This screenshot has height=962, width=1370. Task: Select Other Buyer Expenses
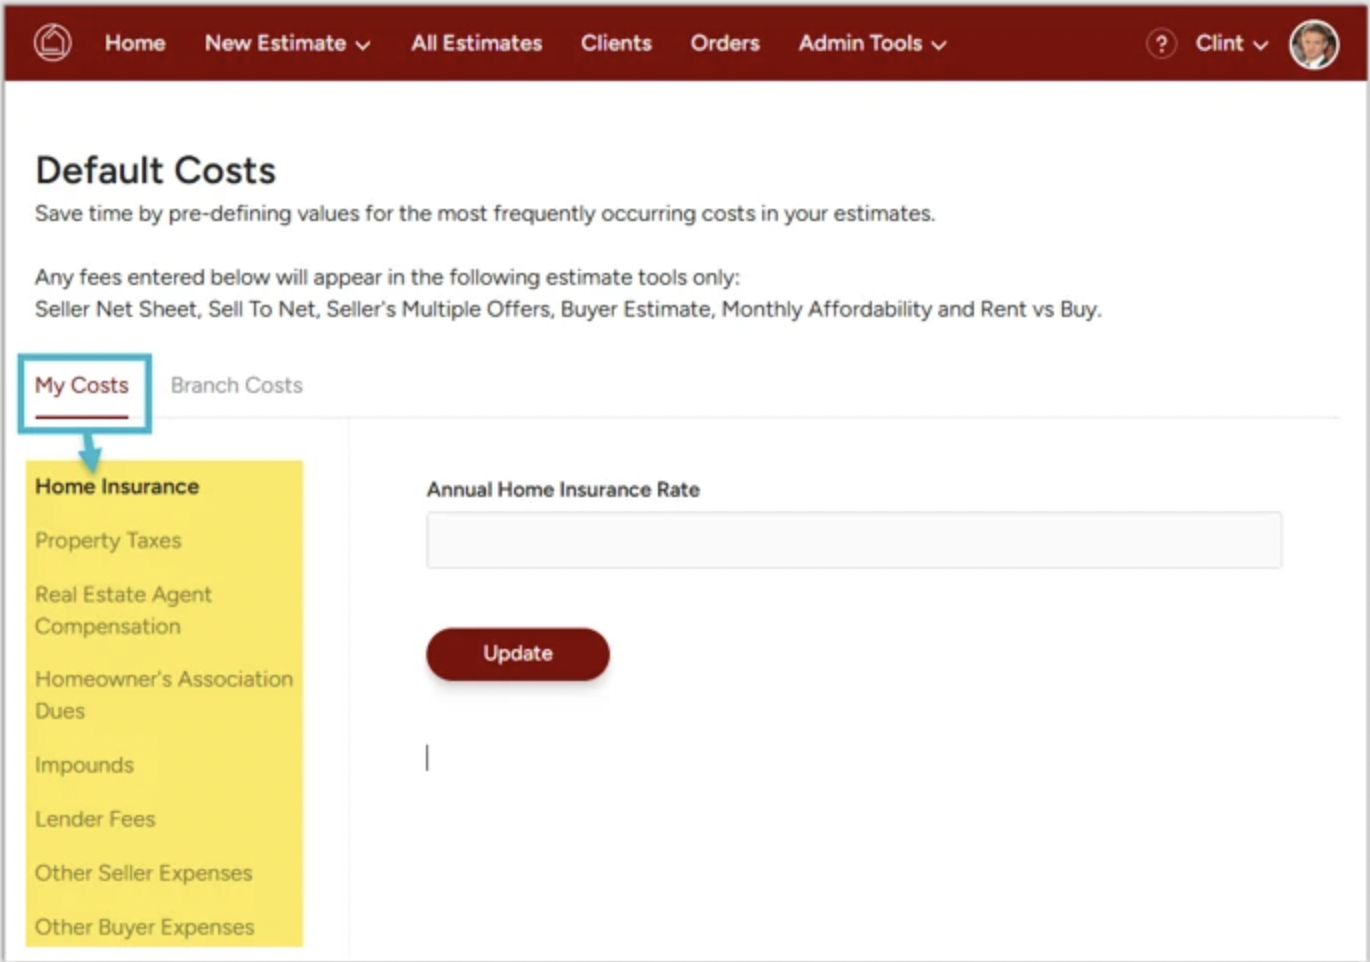(144, 927)
